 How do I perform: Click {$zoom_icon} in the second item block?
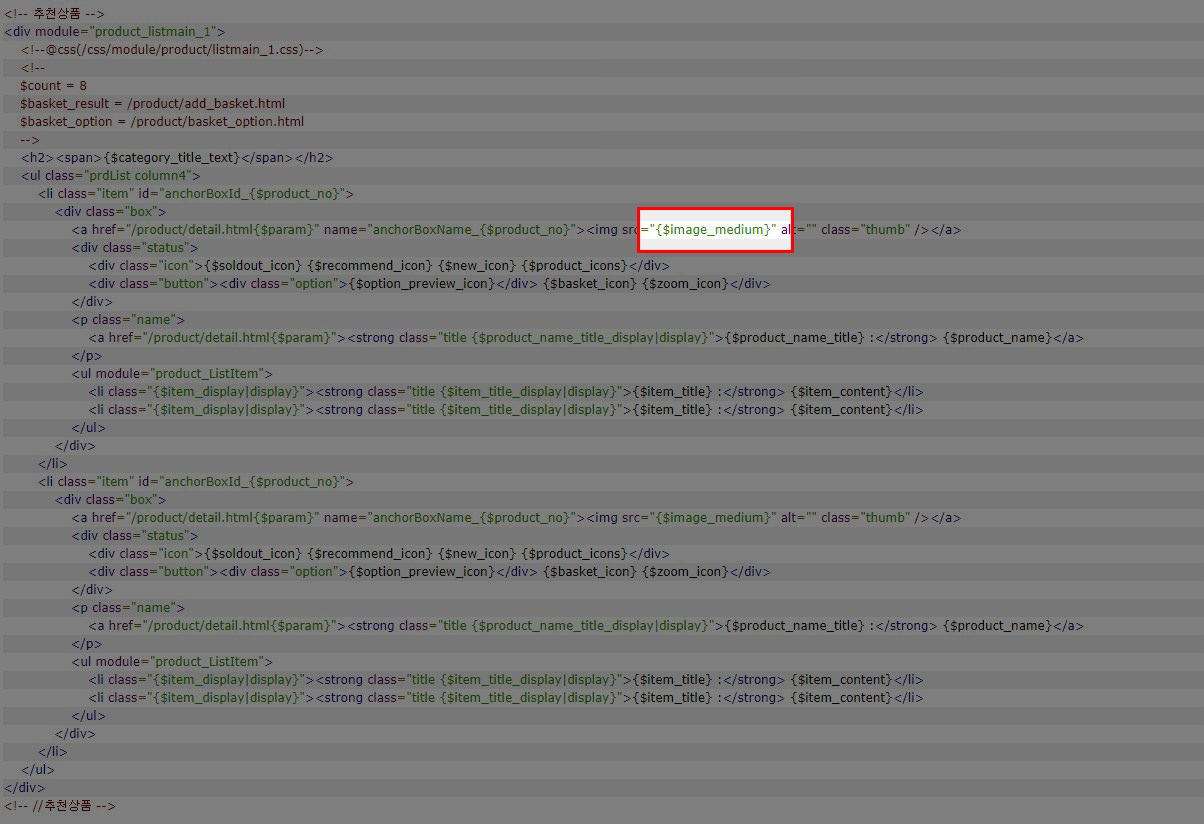(685, 572)
